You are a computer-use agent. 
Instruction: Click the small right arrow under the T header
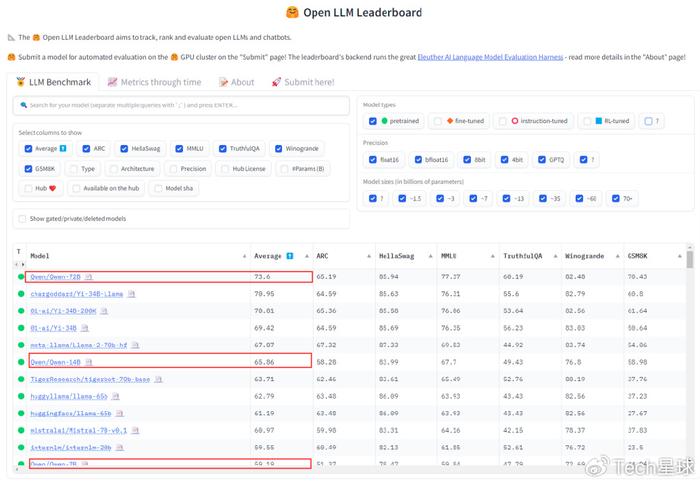point(23,265)
